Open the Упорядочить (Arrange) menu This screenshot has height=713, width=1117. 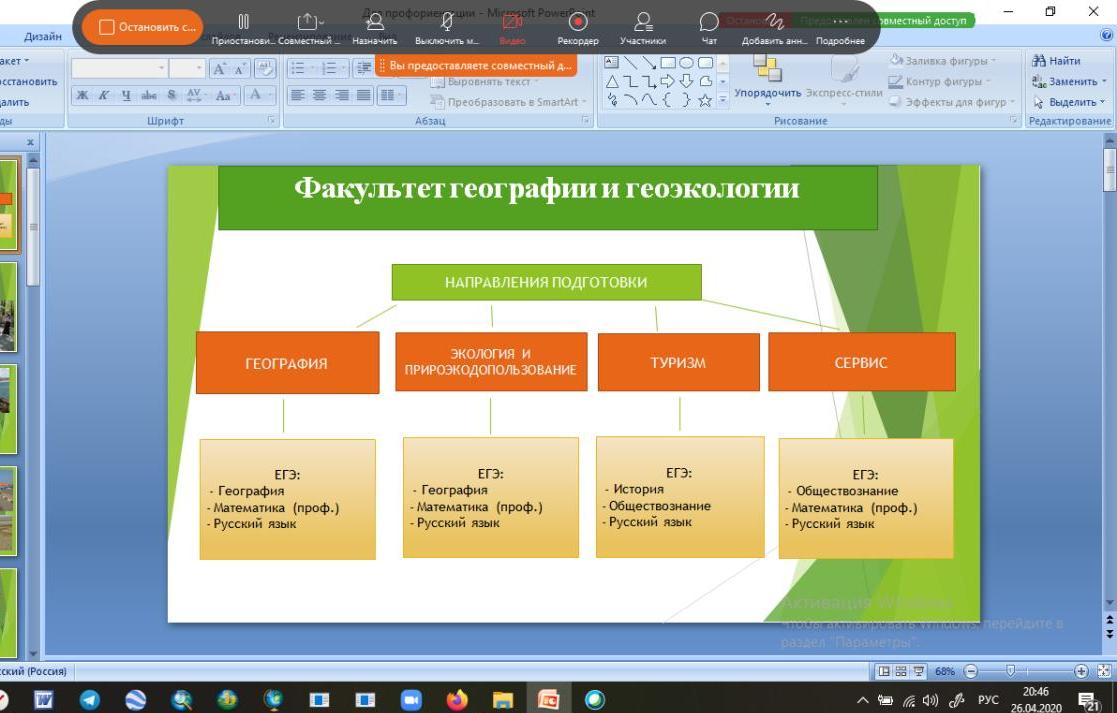pyautogui.click(x=767, y=80)
